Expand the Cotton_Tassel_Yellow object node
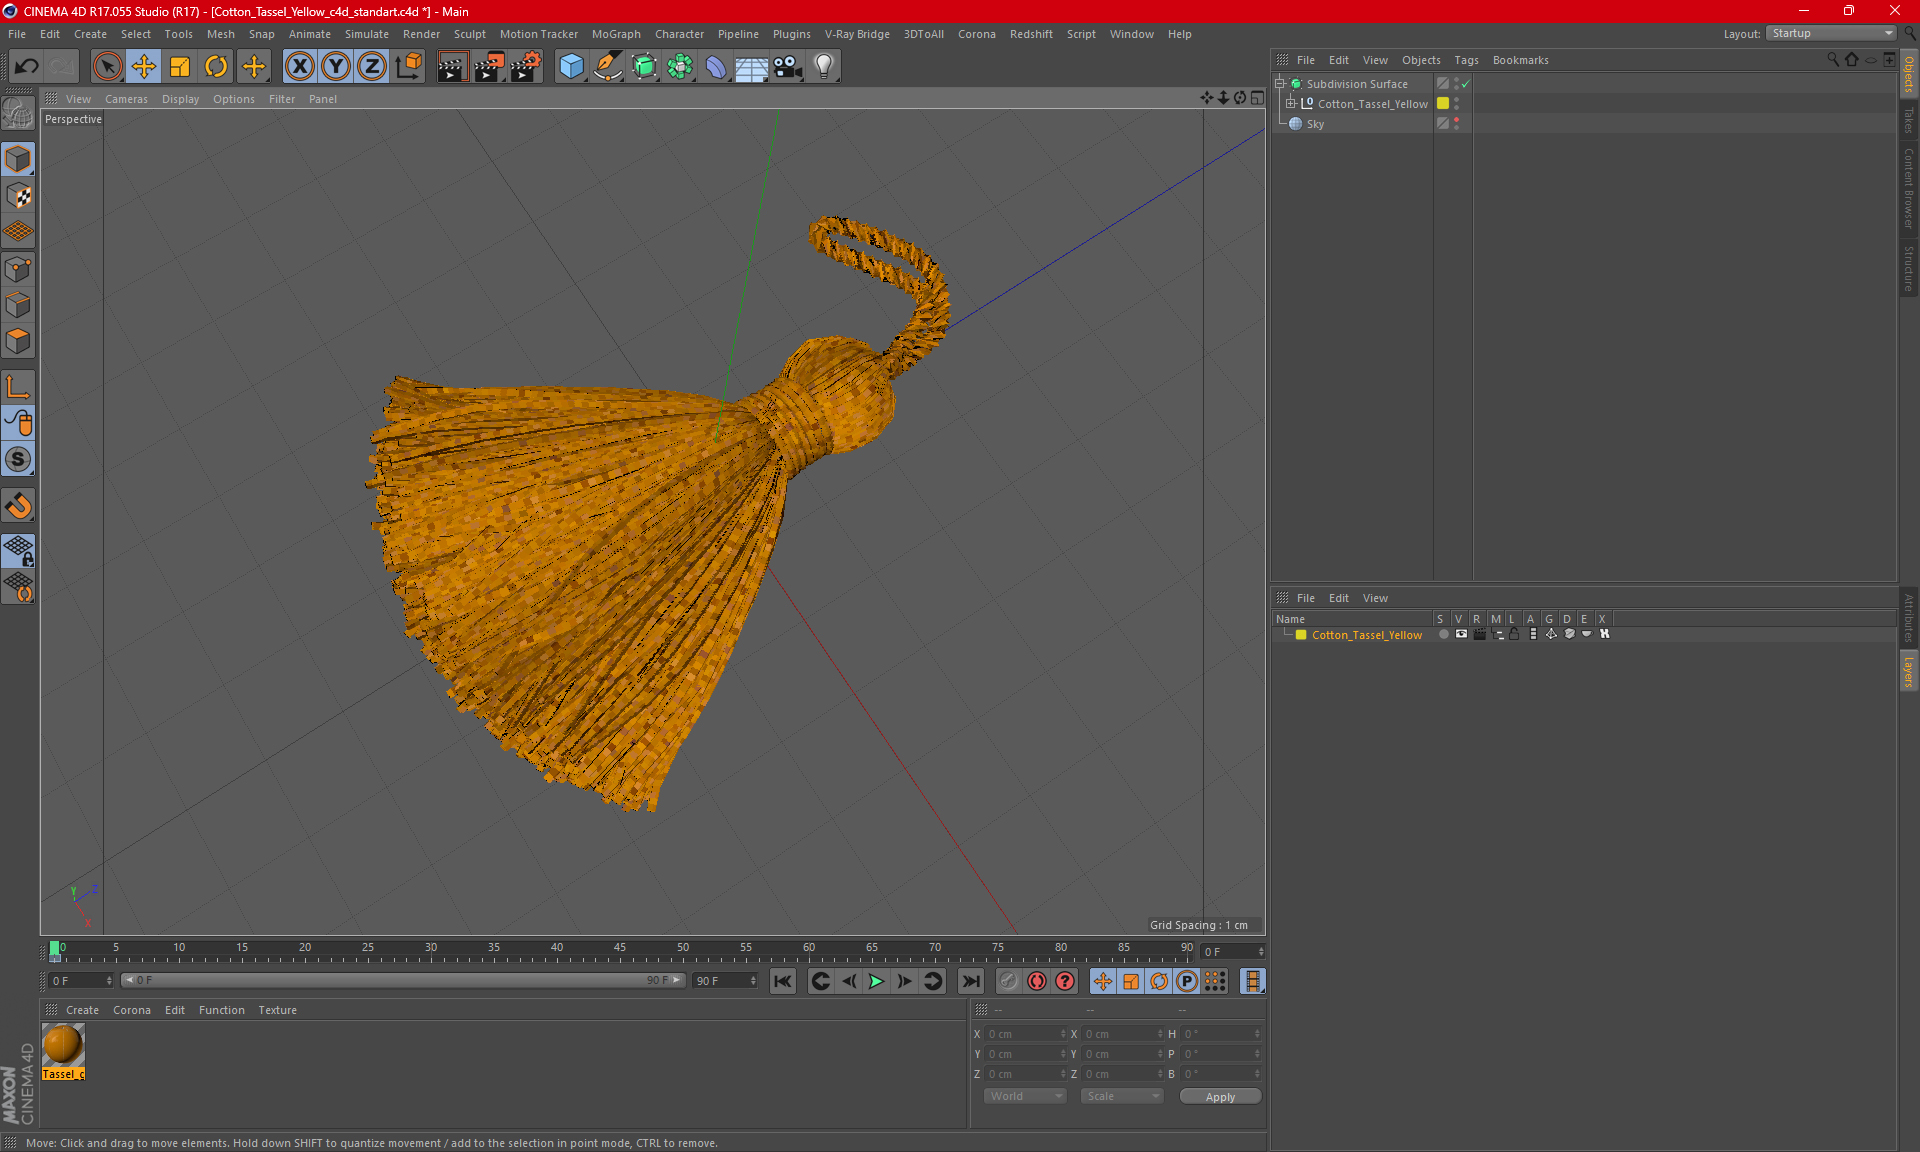 pyautogui.click(x=1291, y=103)
